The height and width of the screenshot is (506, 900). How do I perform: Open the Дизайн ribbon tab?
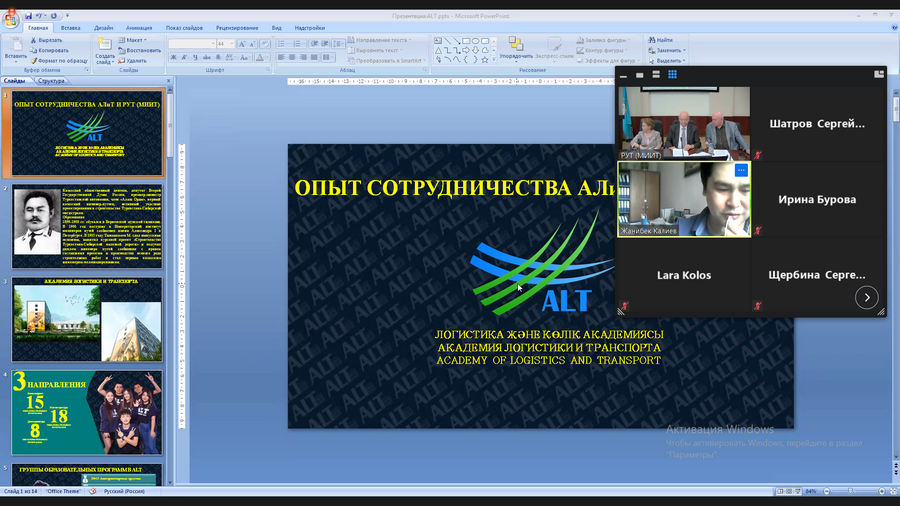tap(103, 28)
